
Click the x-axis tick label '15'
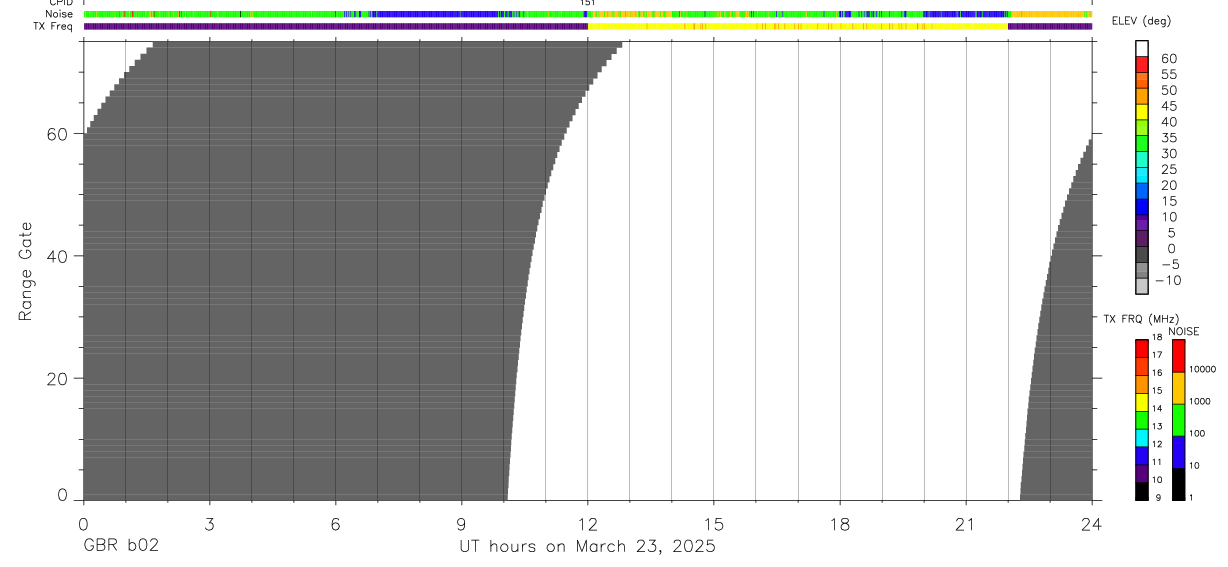[714, 524]
